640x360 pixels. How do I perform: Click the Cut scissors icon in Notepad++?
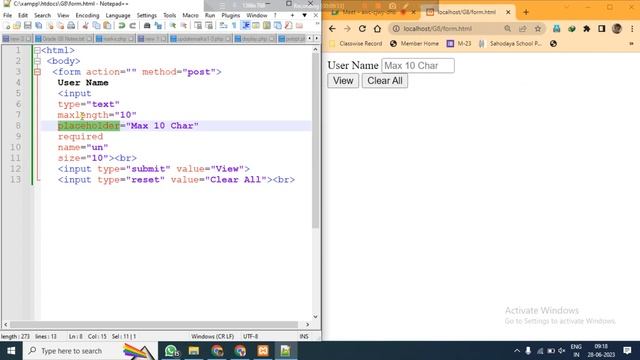[85, 26]
